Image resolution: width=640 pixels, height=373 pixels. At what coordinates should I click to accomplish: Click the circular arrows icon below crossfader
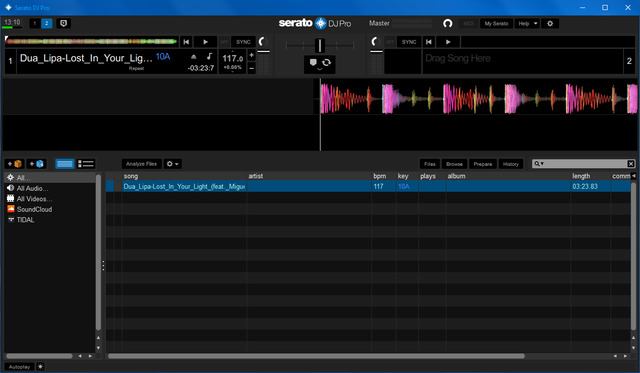click(327, 62)
